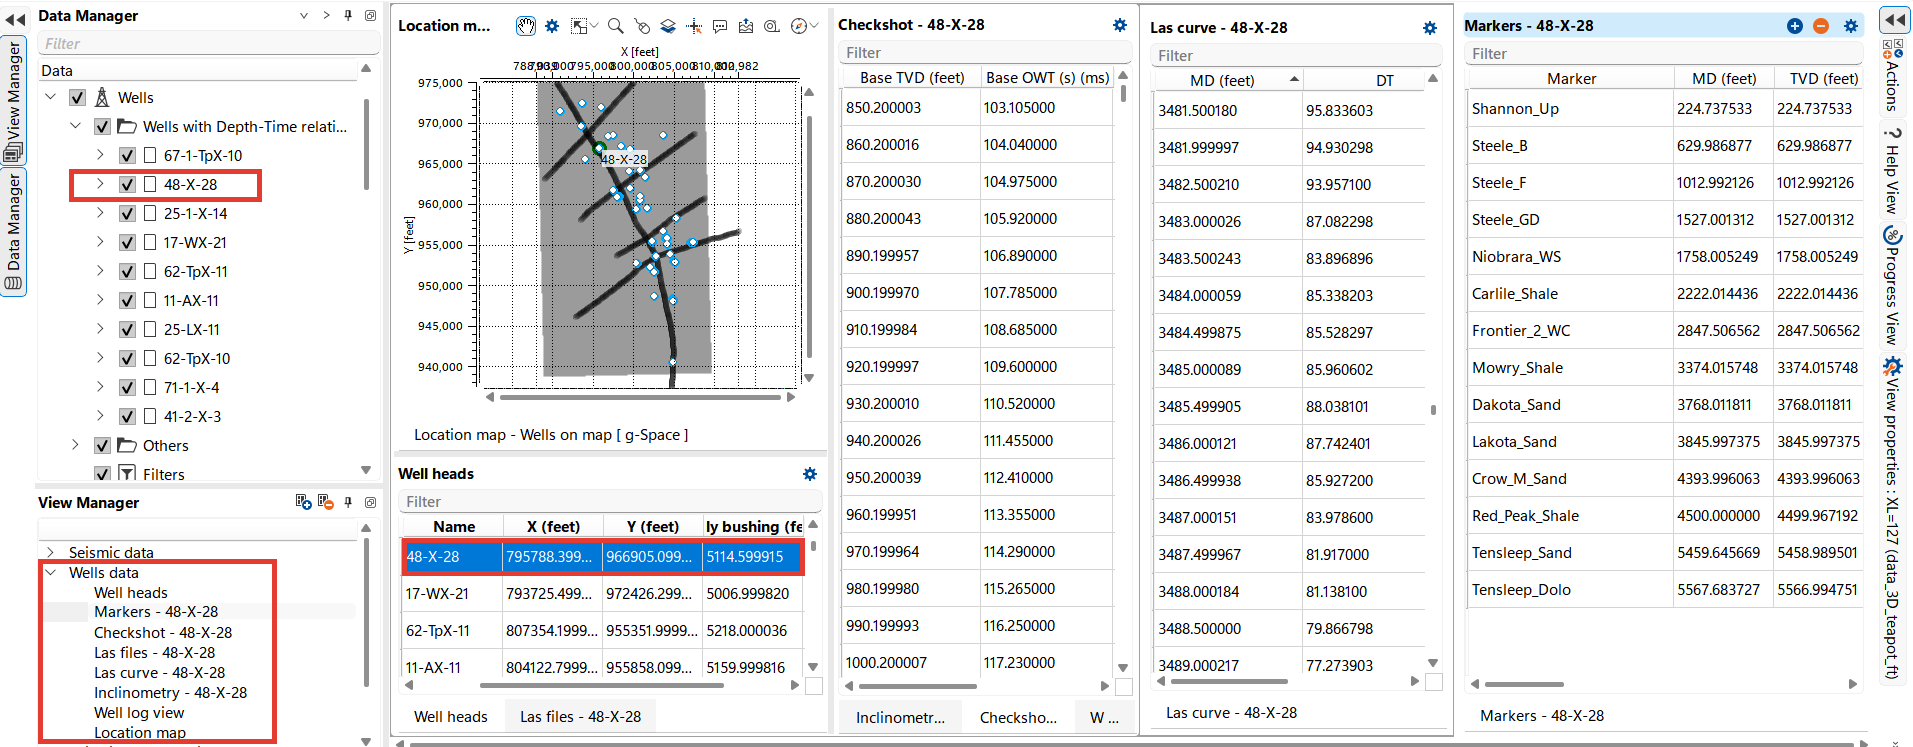Click horizontal scrollbar under Location map

640,397
